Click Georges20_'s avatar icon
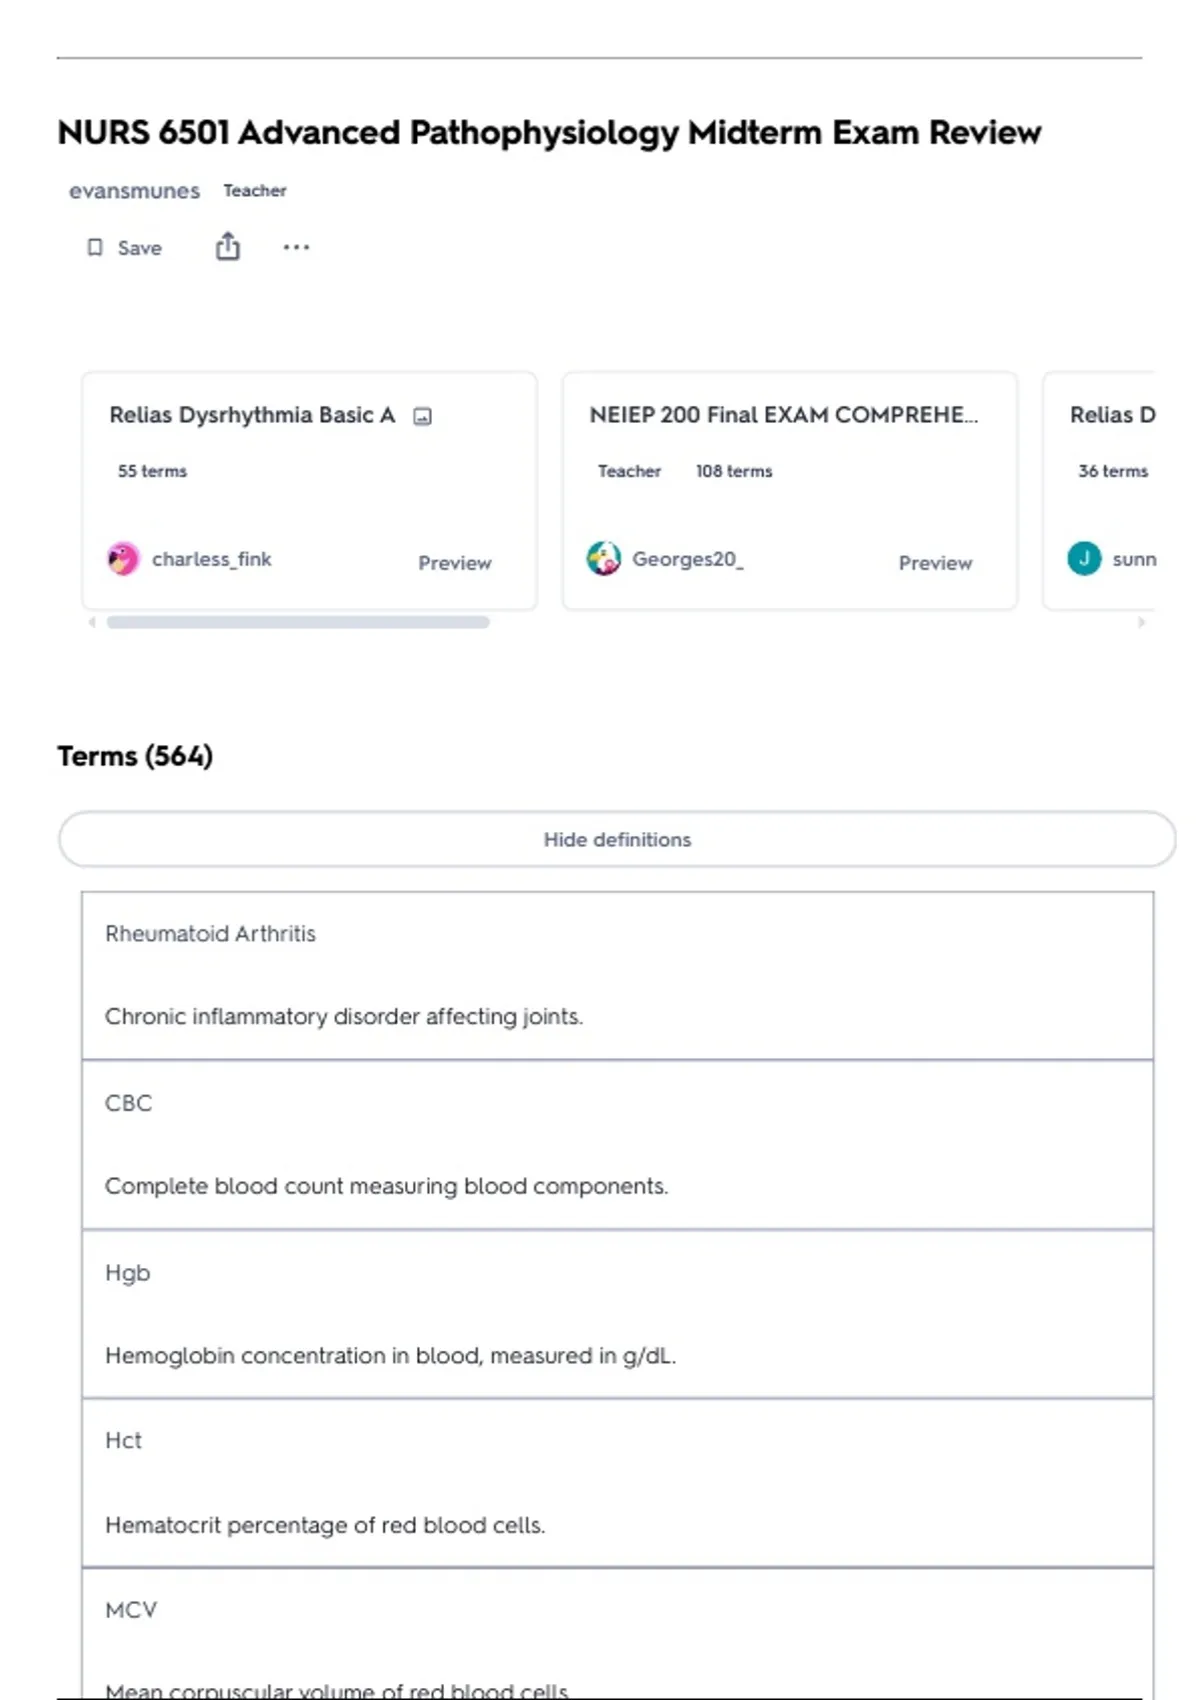The height and width of the screenshot is (1700, 1200). [x=604, y=558]
